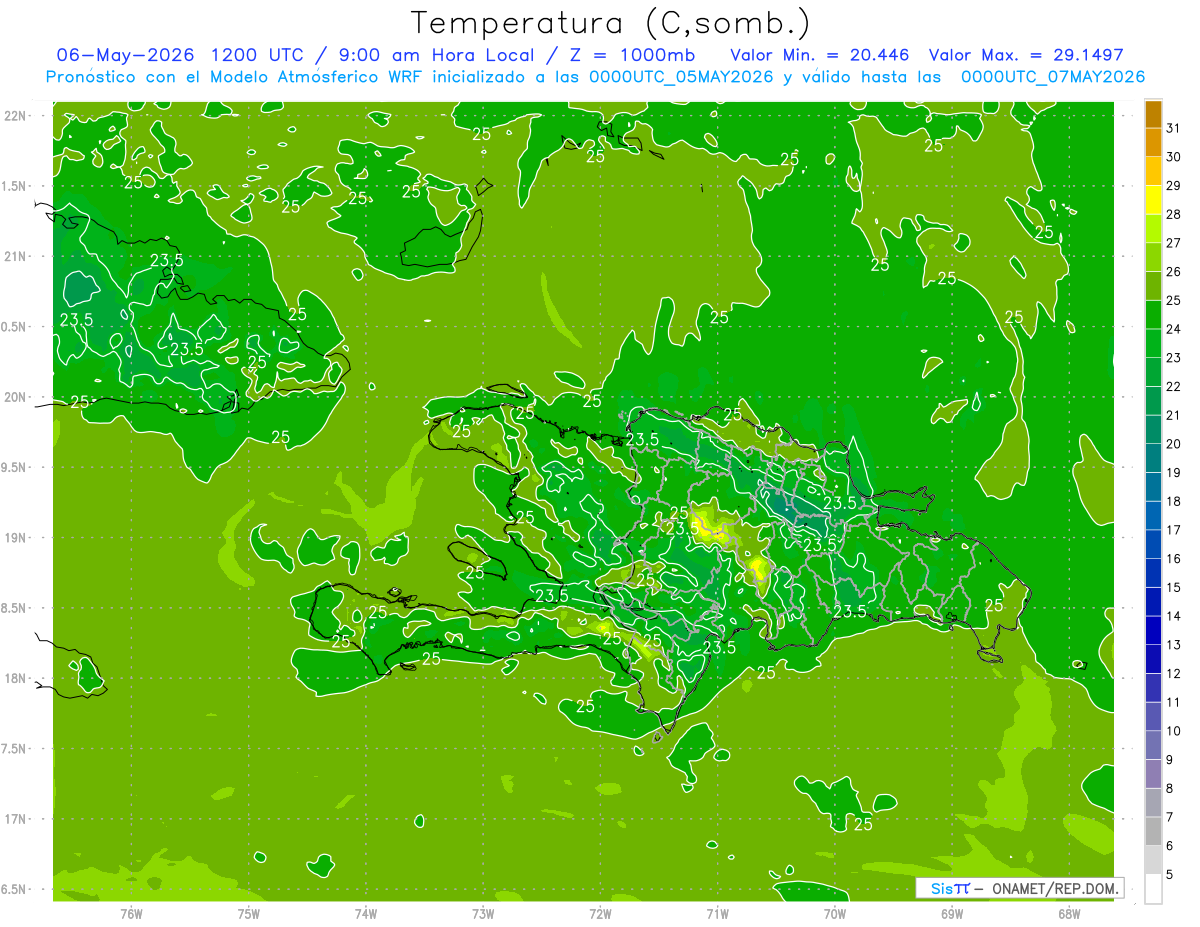Screen dimensions: 1200x927
Task: Click the Valor Min. = 20.446 text
Action: 819,55
